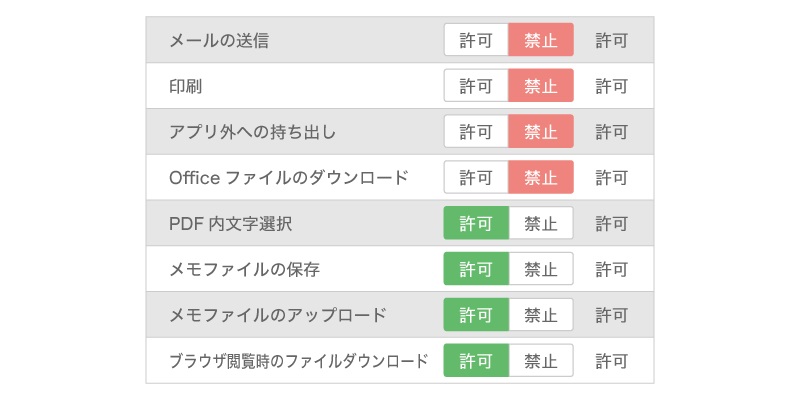Choose 禁止 for アプリ外への持ち出し

pyautogui.click(x=541, y=132)
